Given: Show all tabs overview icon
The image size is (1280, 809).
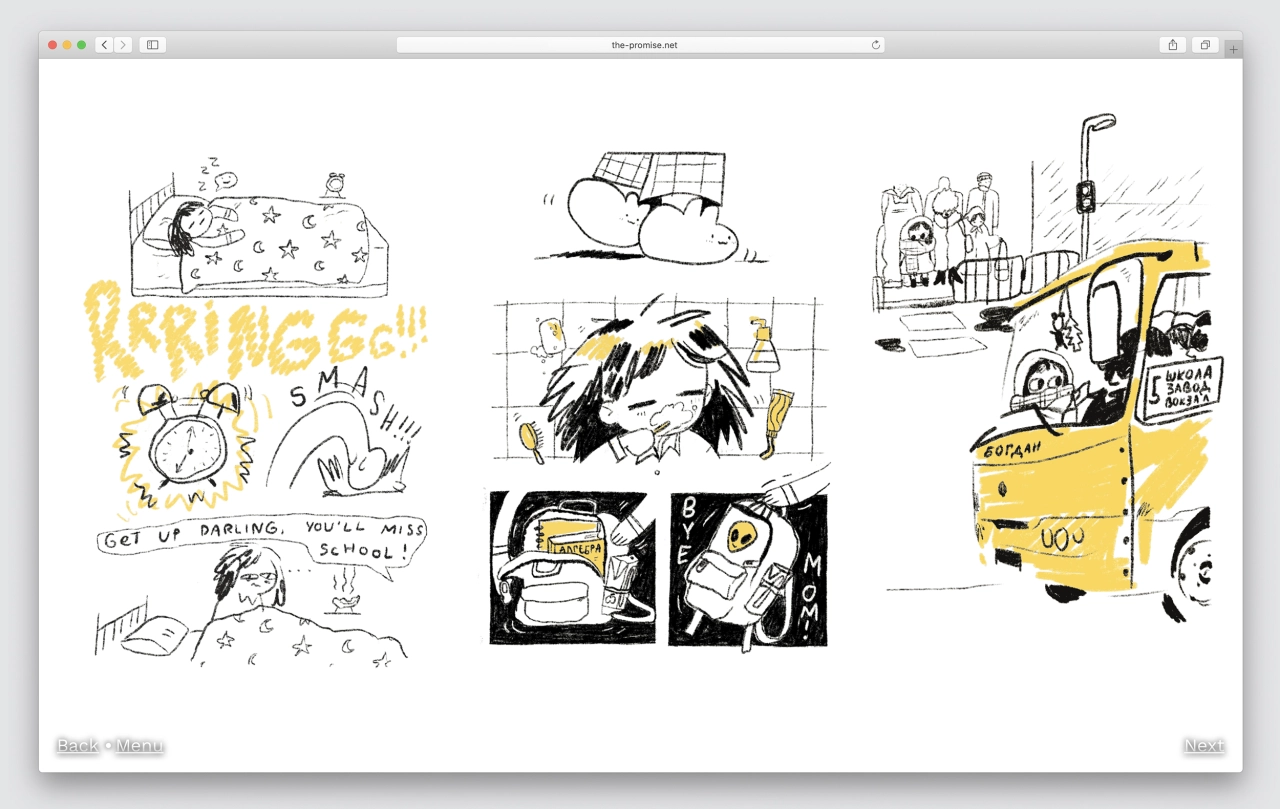Looking at the screenshot, I should (1205, 45).
